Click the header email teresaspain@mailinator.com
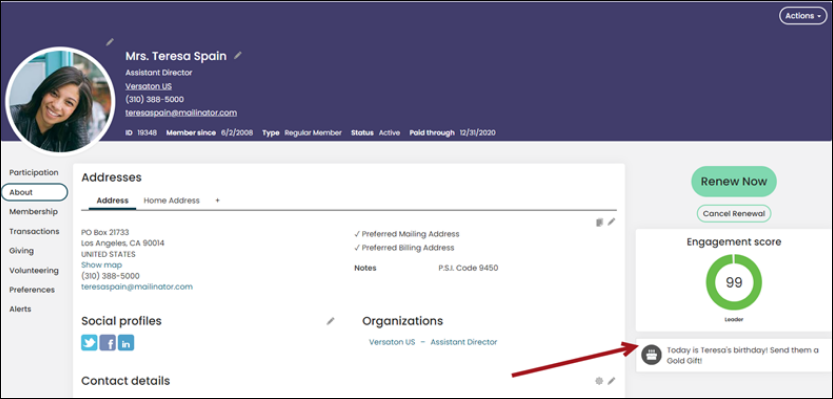Viewport: 833px width, 399px height. click(181, 113)
